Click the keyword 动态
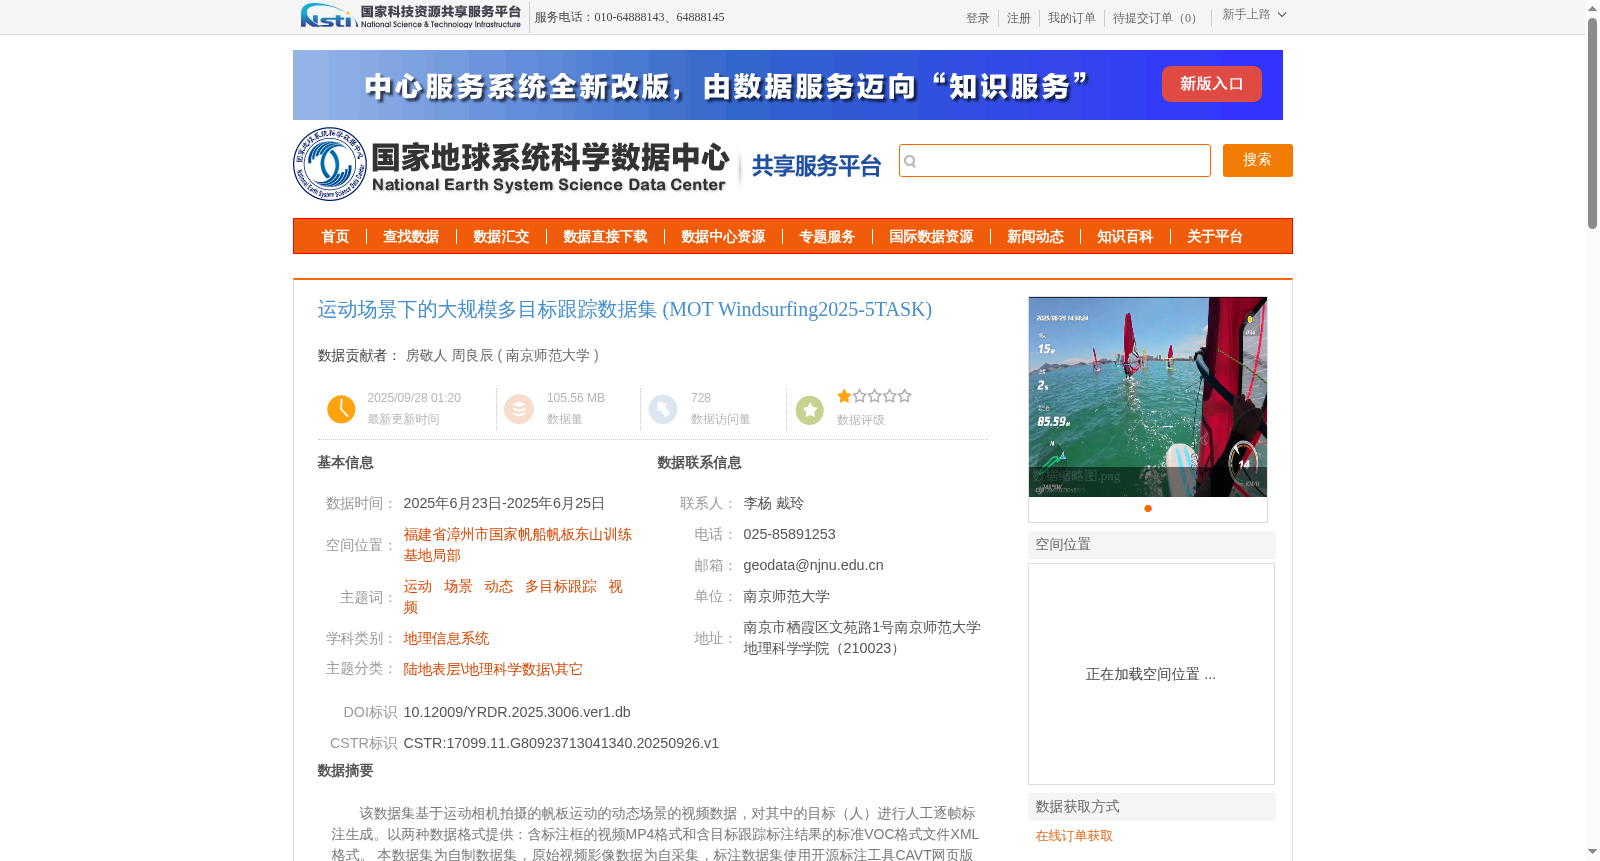1600x861 pixels. [498, 586]
